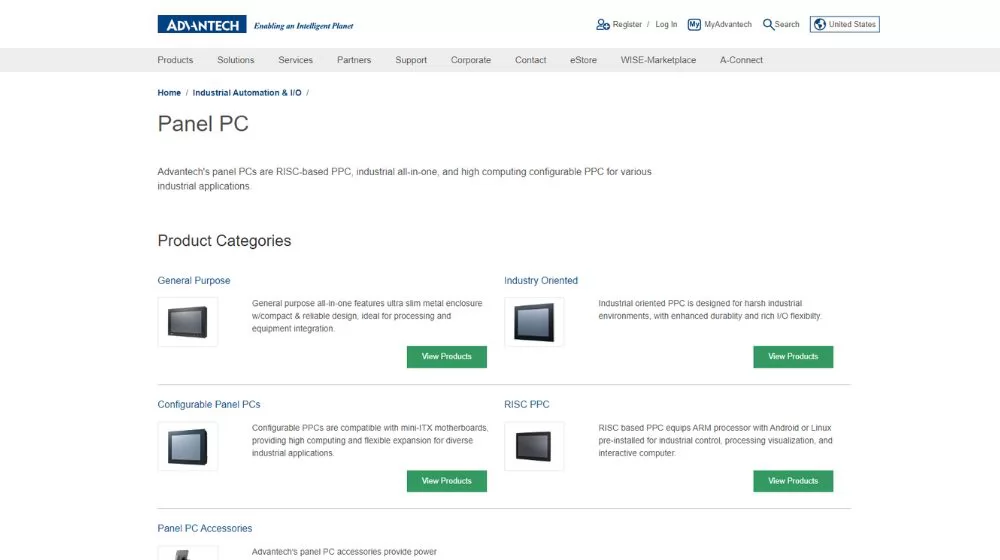Click the globe icon for region
The height and width of the screenshot is (560, 1000).
[820, 24]
